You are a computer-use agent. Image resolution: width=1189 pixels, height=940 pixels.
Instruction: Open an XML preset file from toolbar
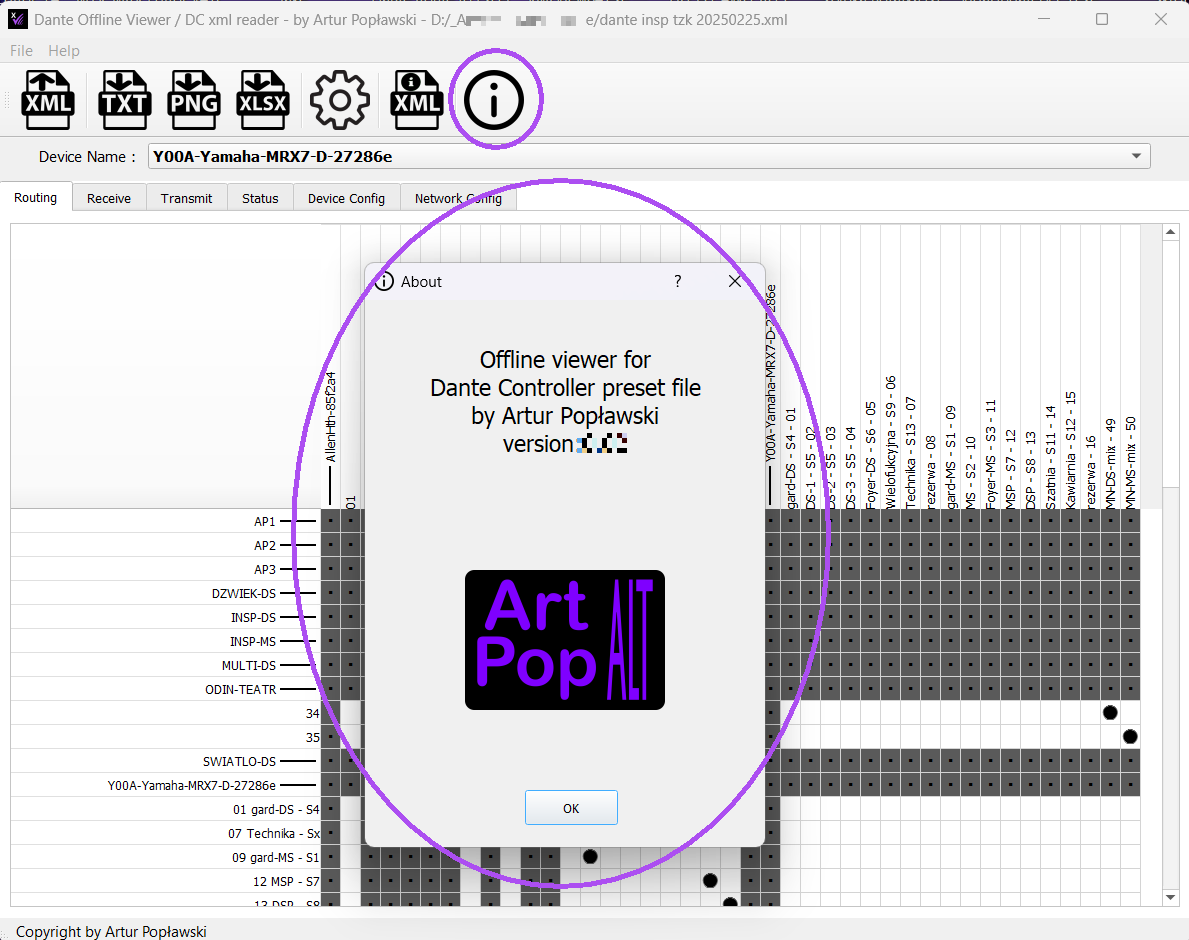click(x=49, y=100)
